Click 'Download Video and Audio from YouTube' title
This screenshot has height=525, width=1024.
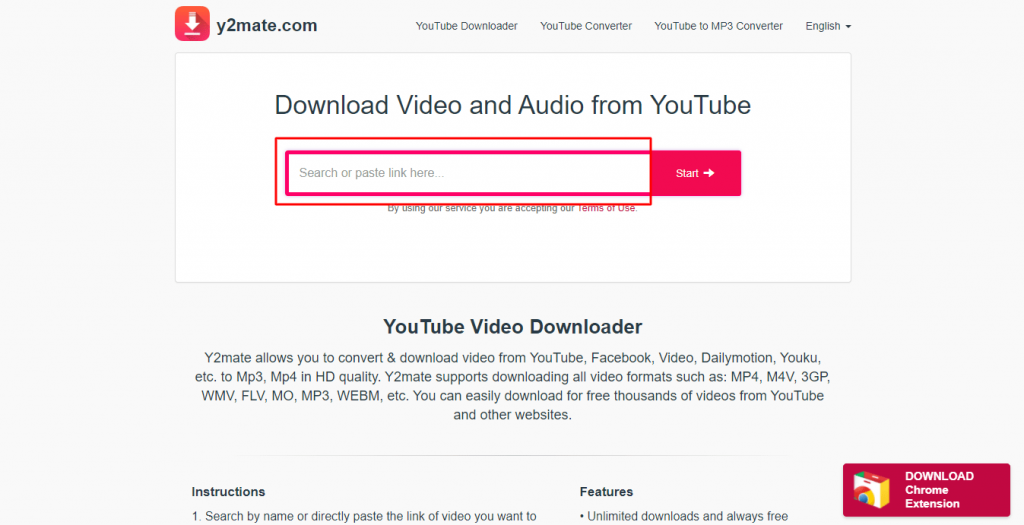tap(513, 105)
